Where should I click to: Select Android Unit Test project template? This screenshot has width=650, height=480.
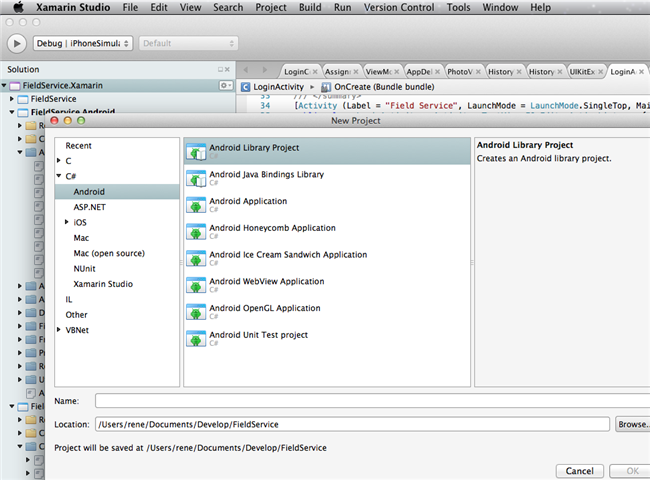point(327,339)
